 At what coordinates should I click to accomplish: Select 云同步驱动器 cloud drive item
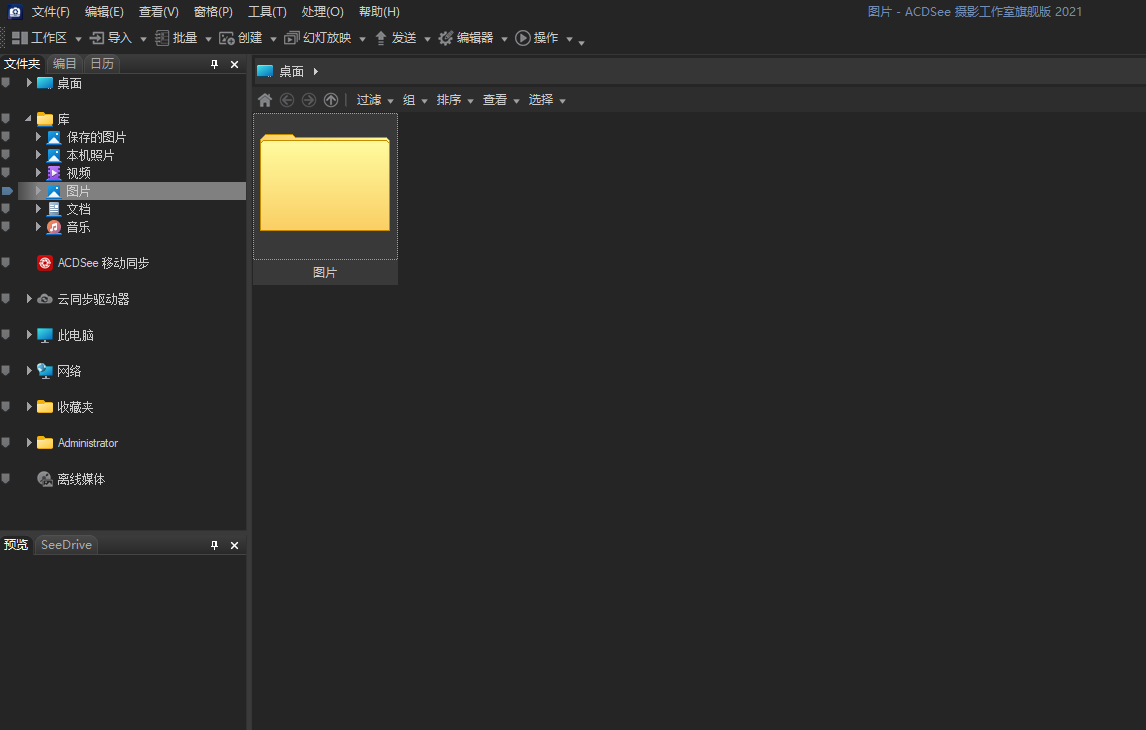94,299
